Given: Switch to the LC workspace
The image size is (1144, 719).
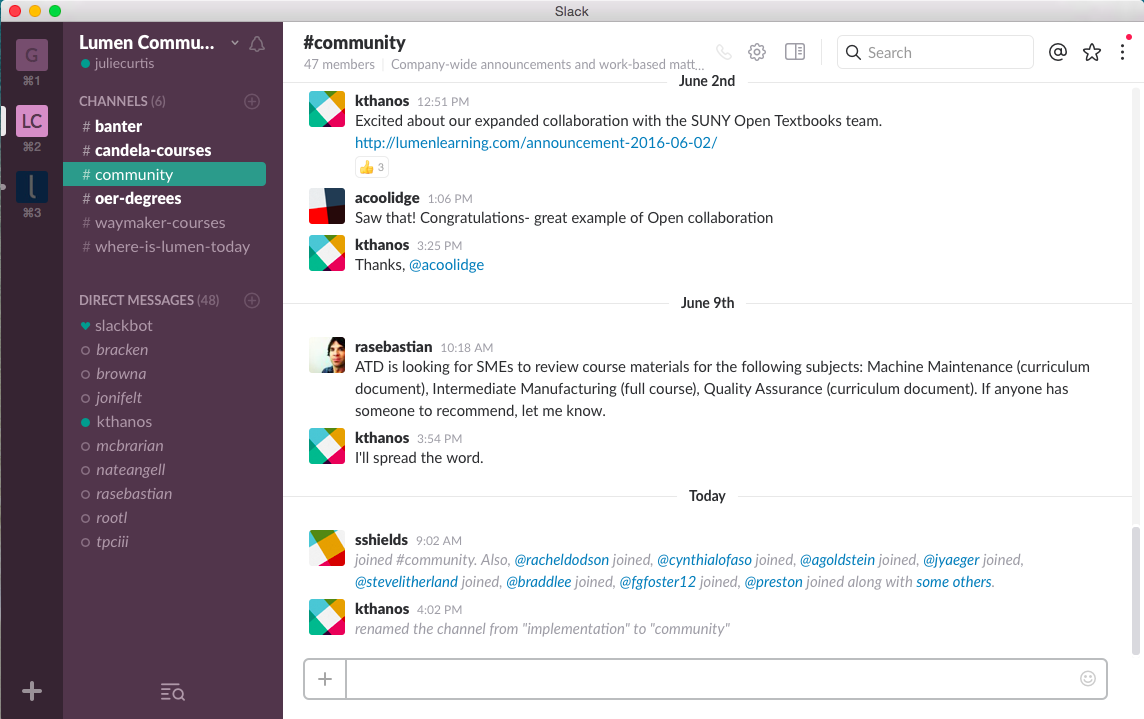Looking at the screenshot, I should click(32, 121).
